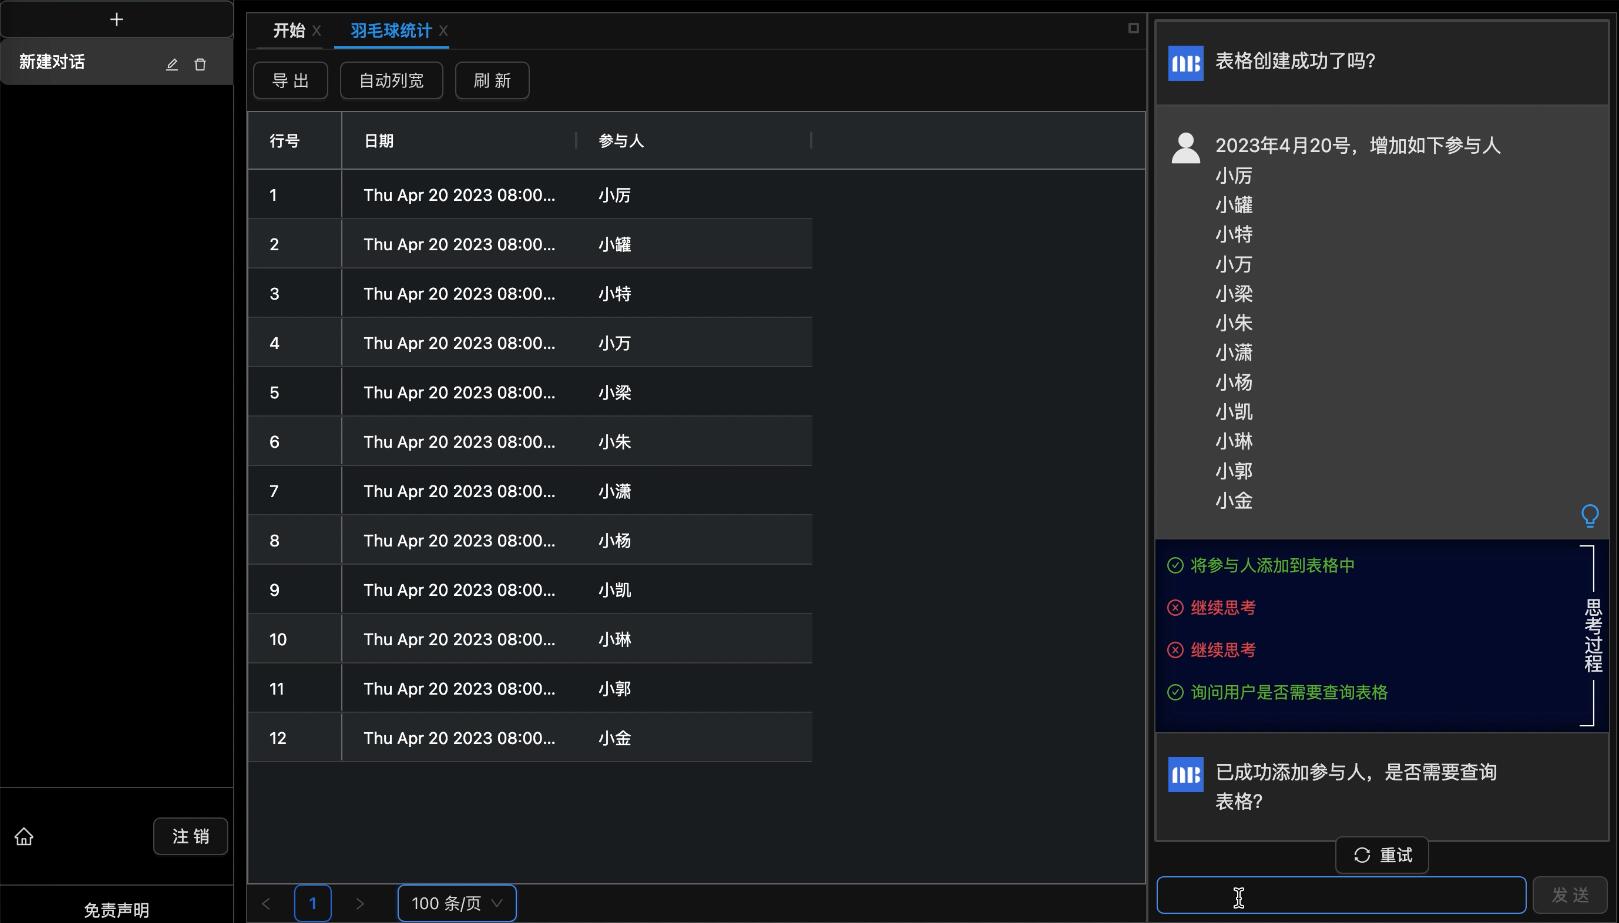Click the maximize panel icon above the table
The width and height of the screenshot is (1619, 923).
pyautogui.click(x=1133, y=28)
